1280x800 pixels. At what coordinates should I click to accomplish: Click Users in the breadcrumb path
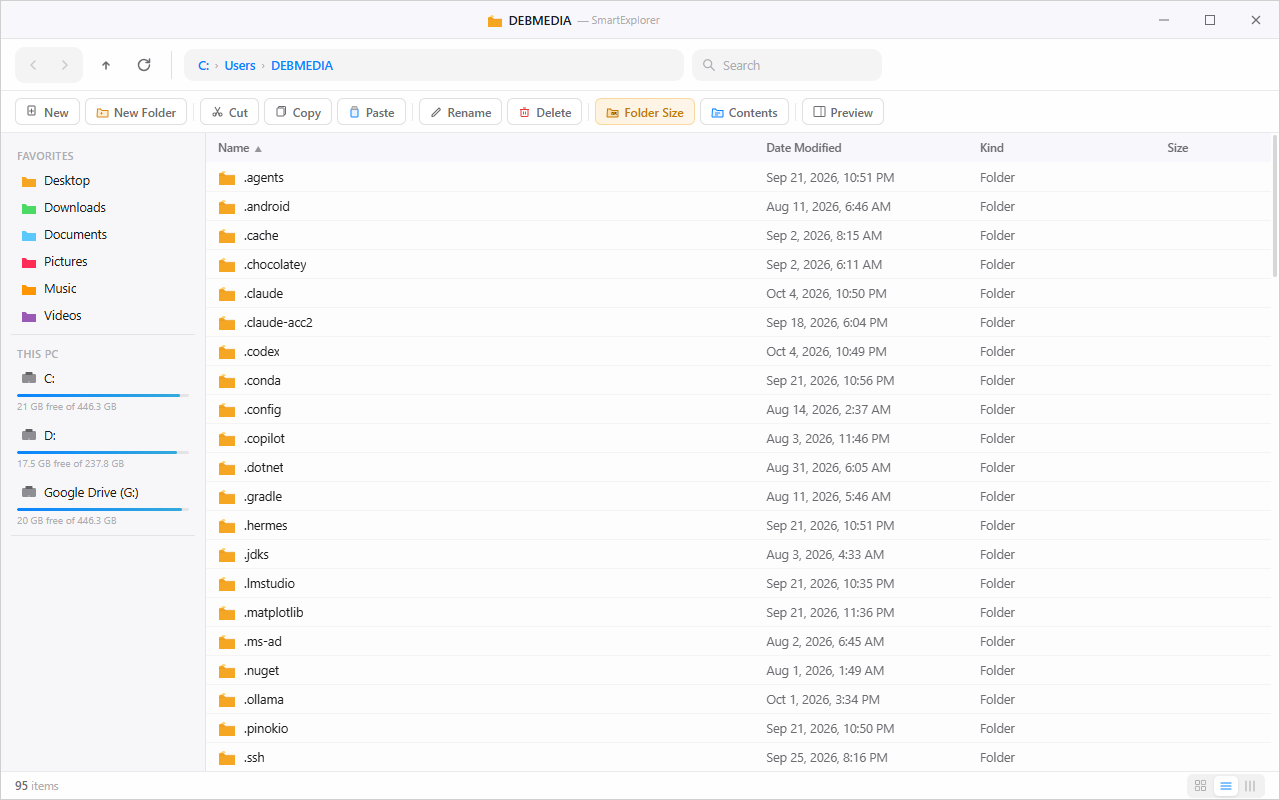240,65
